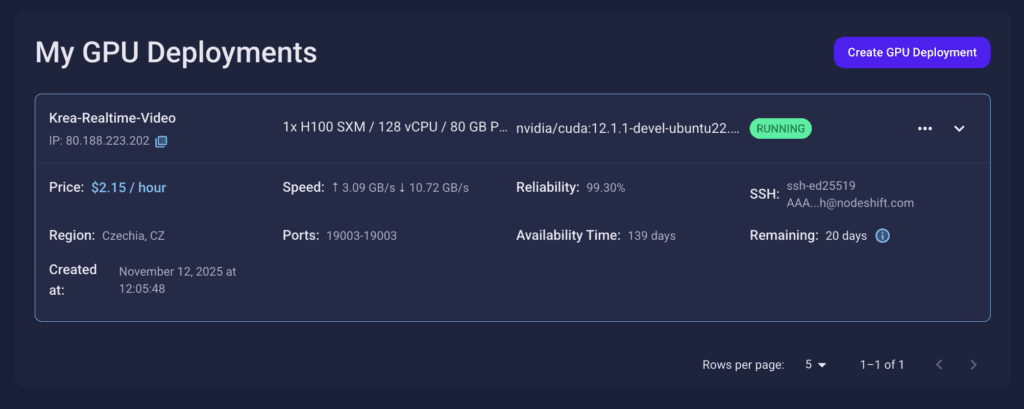The width and height of the screenshot is (1024, 409).
Task: Select the nvidia/cuda image name text
Action: click(628, 129)
